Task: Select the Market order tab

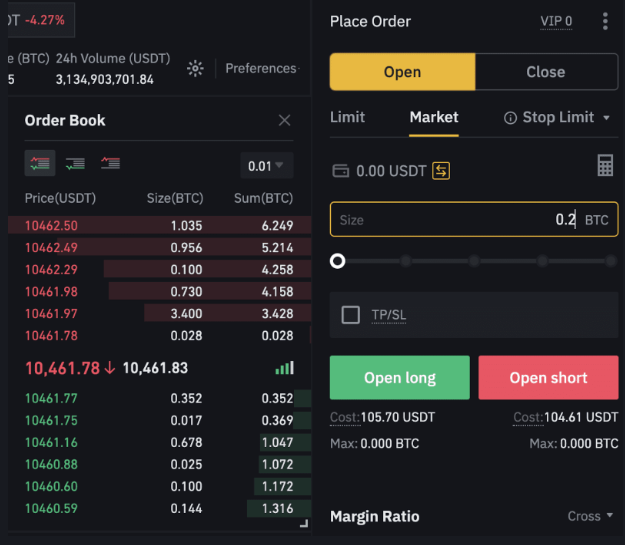Action: [434, 117]
